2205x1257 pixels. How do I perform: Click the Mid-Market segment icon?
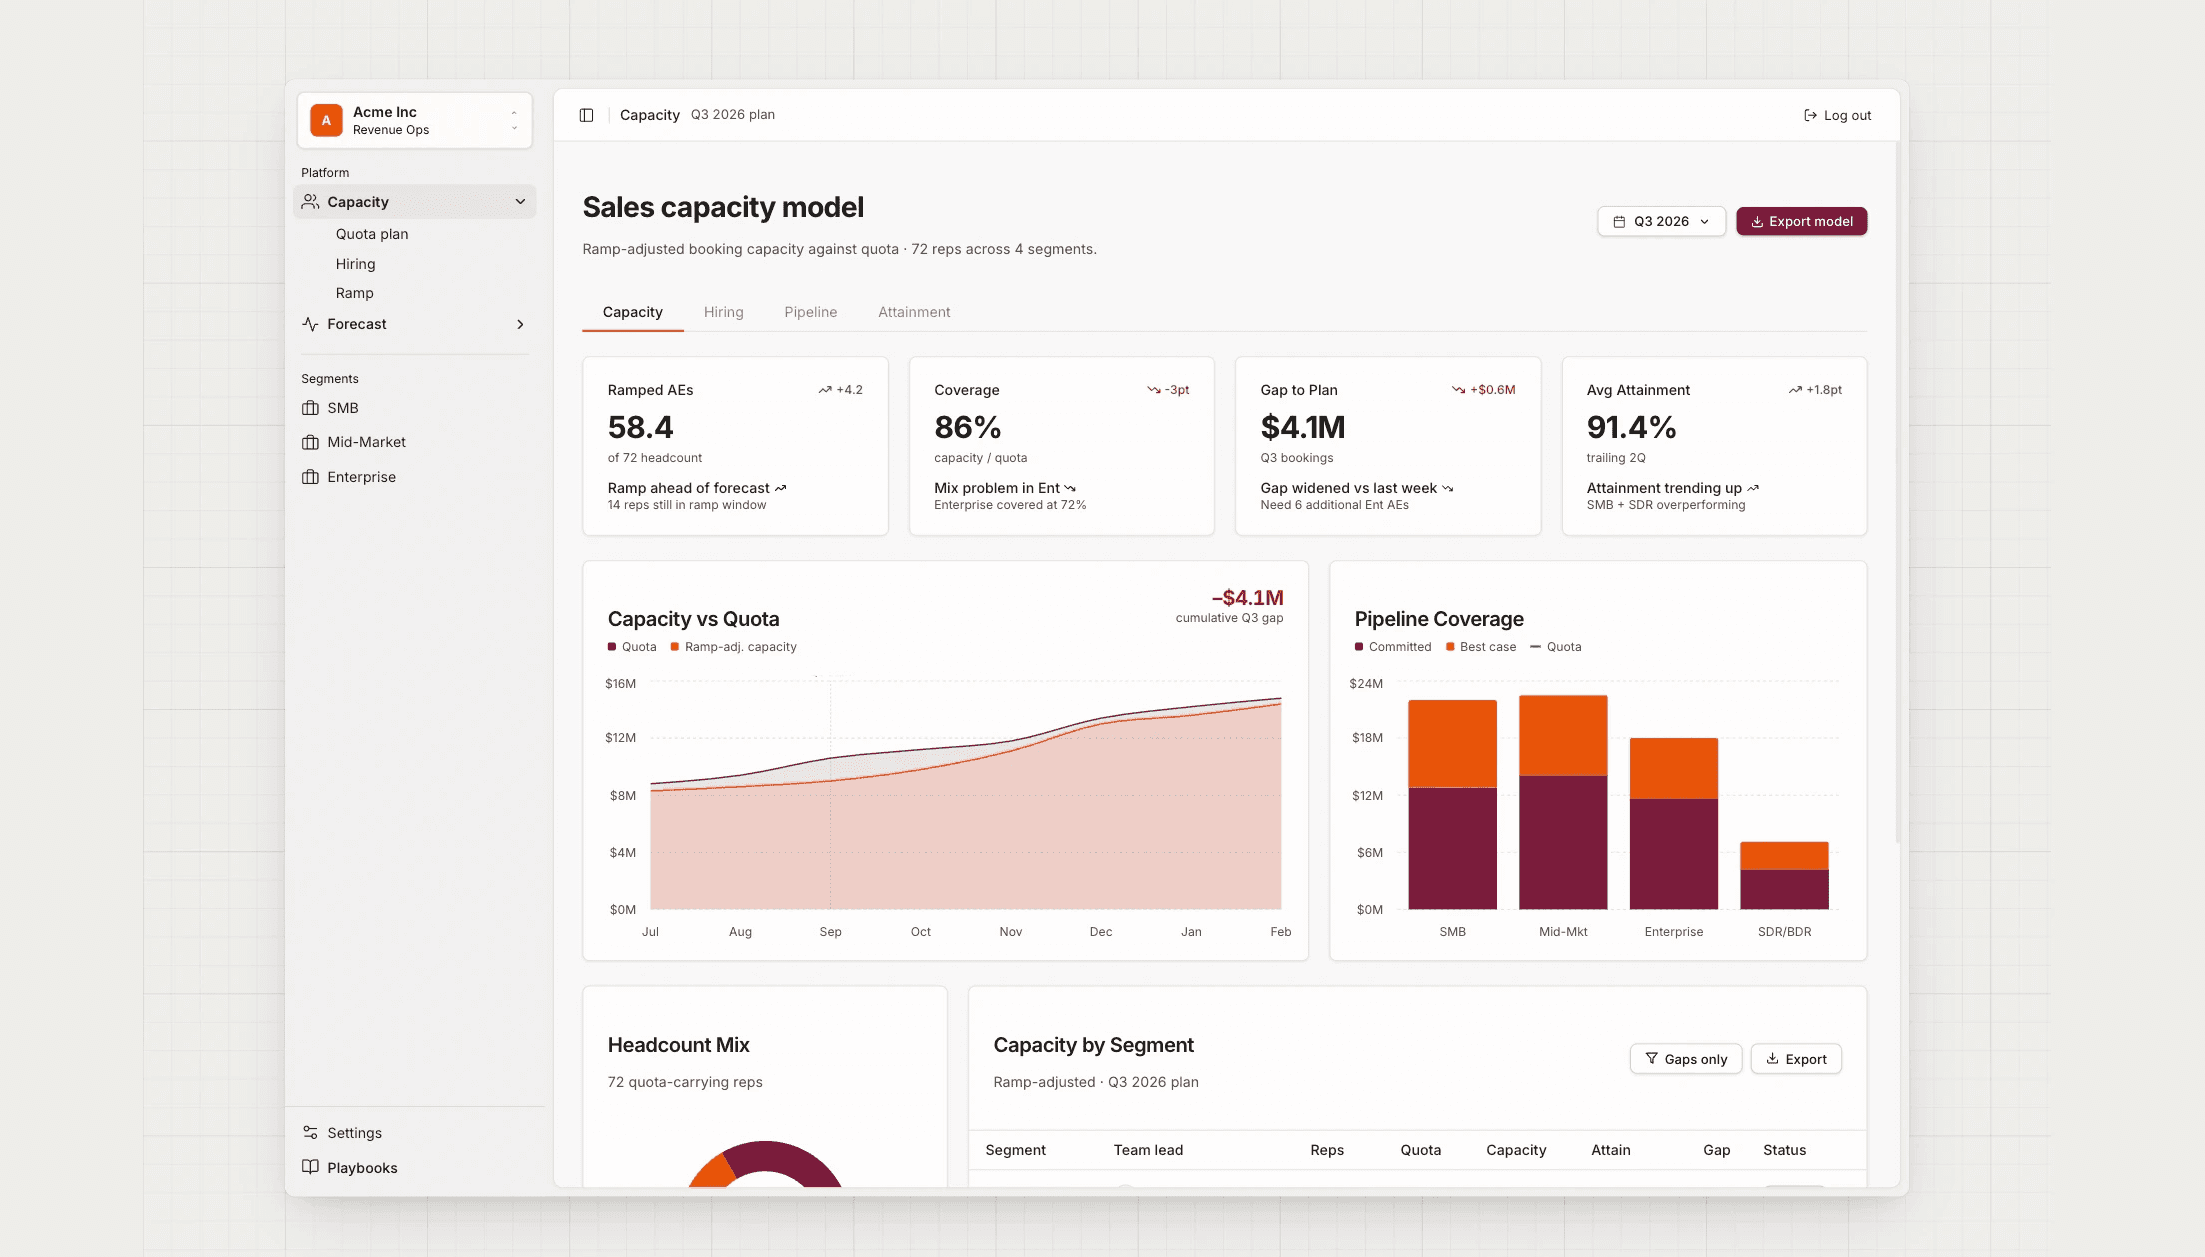[310, 442]
